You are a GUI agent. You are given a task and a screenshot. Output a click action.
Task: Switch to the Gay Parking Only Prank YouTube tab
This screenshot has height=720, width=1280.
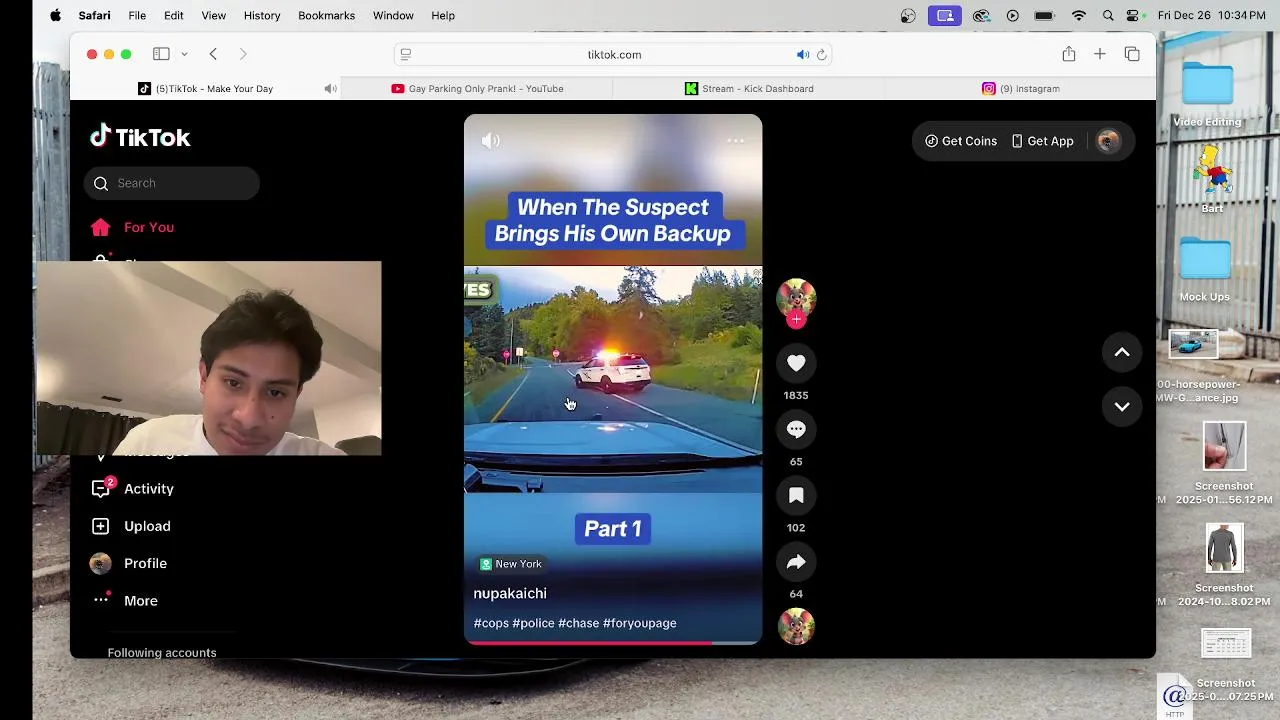(x=477, y=89)
